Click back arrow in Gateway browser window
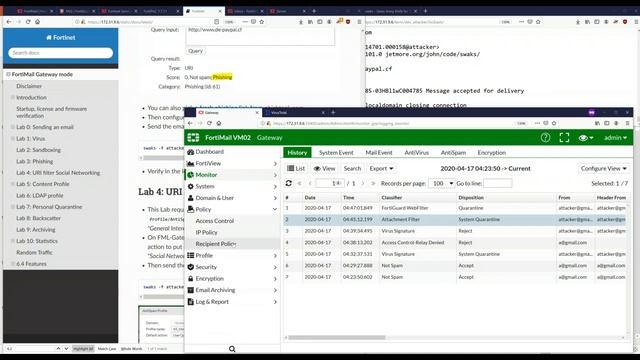The image size is (640, 360). (x=190, y=123)
